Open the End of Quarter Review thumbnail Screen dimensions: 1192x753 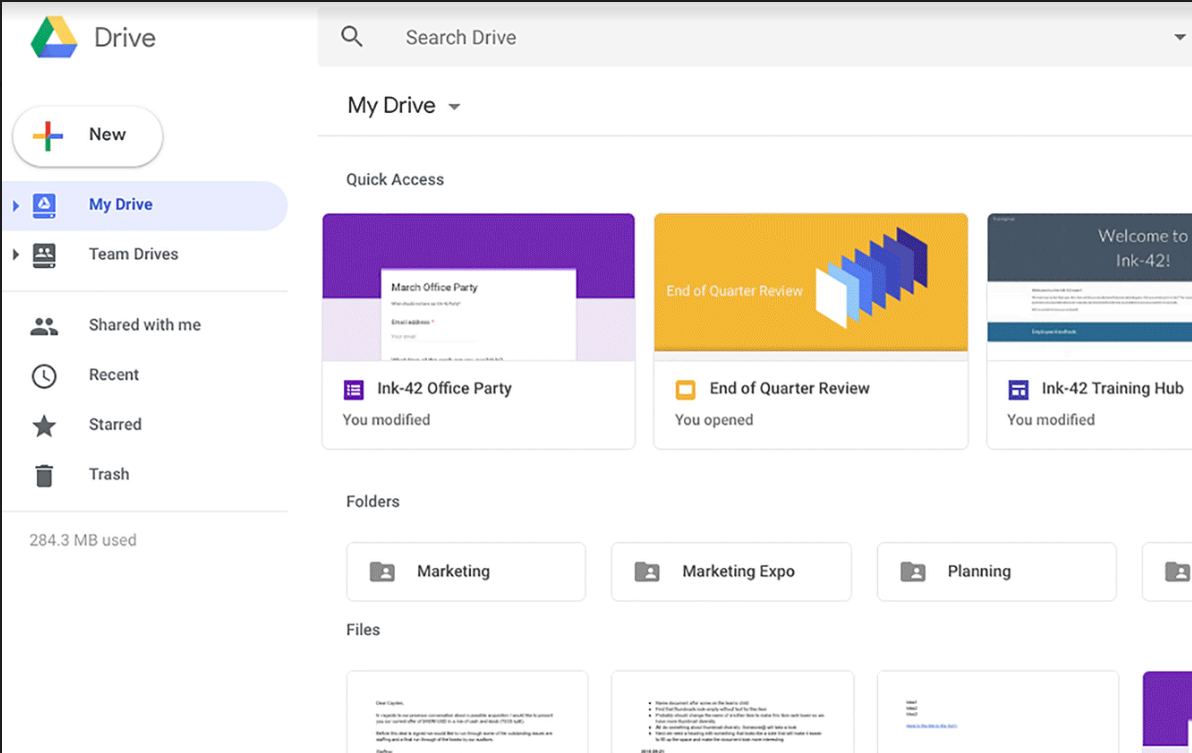click(810, 283)
